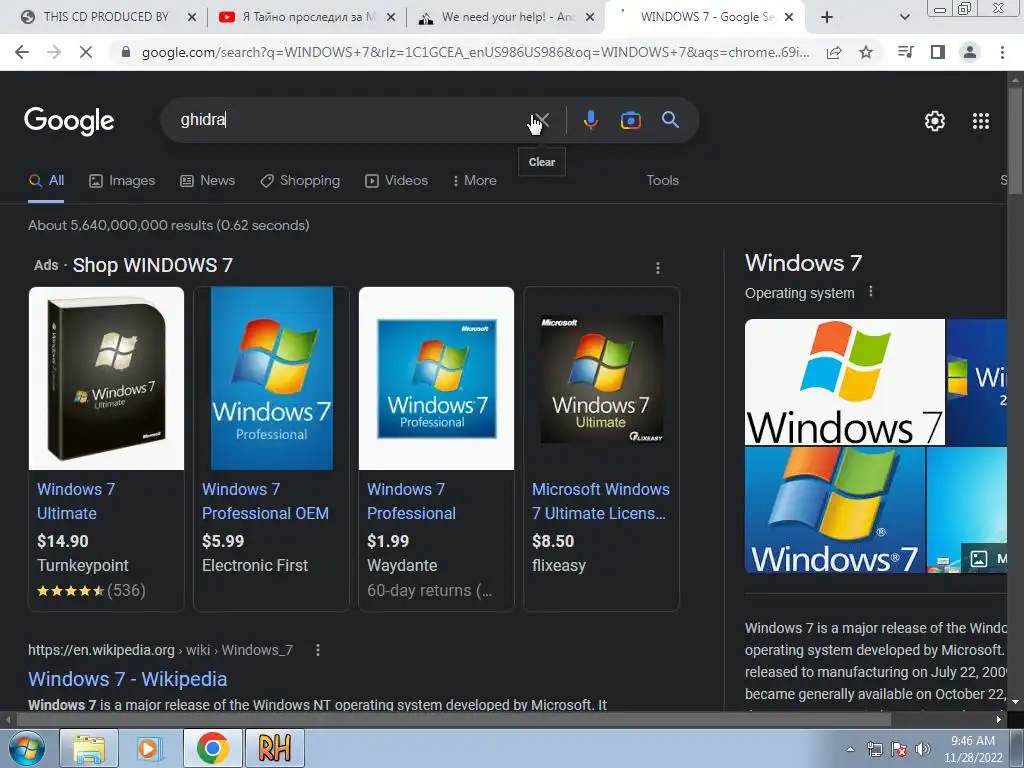Select the News results tab

208,181
